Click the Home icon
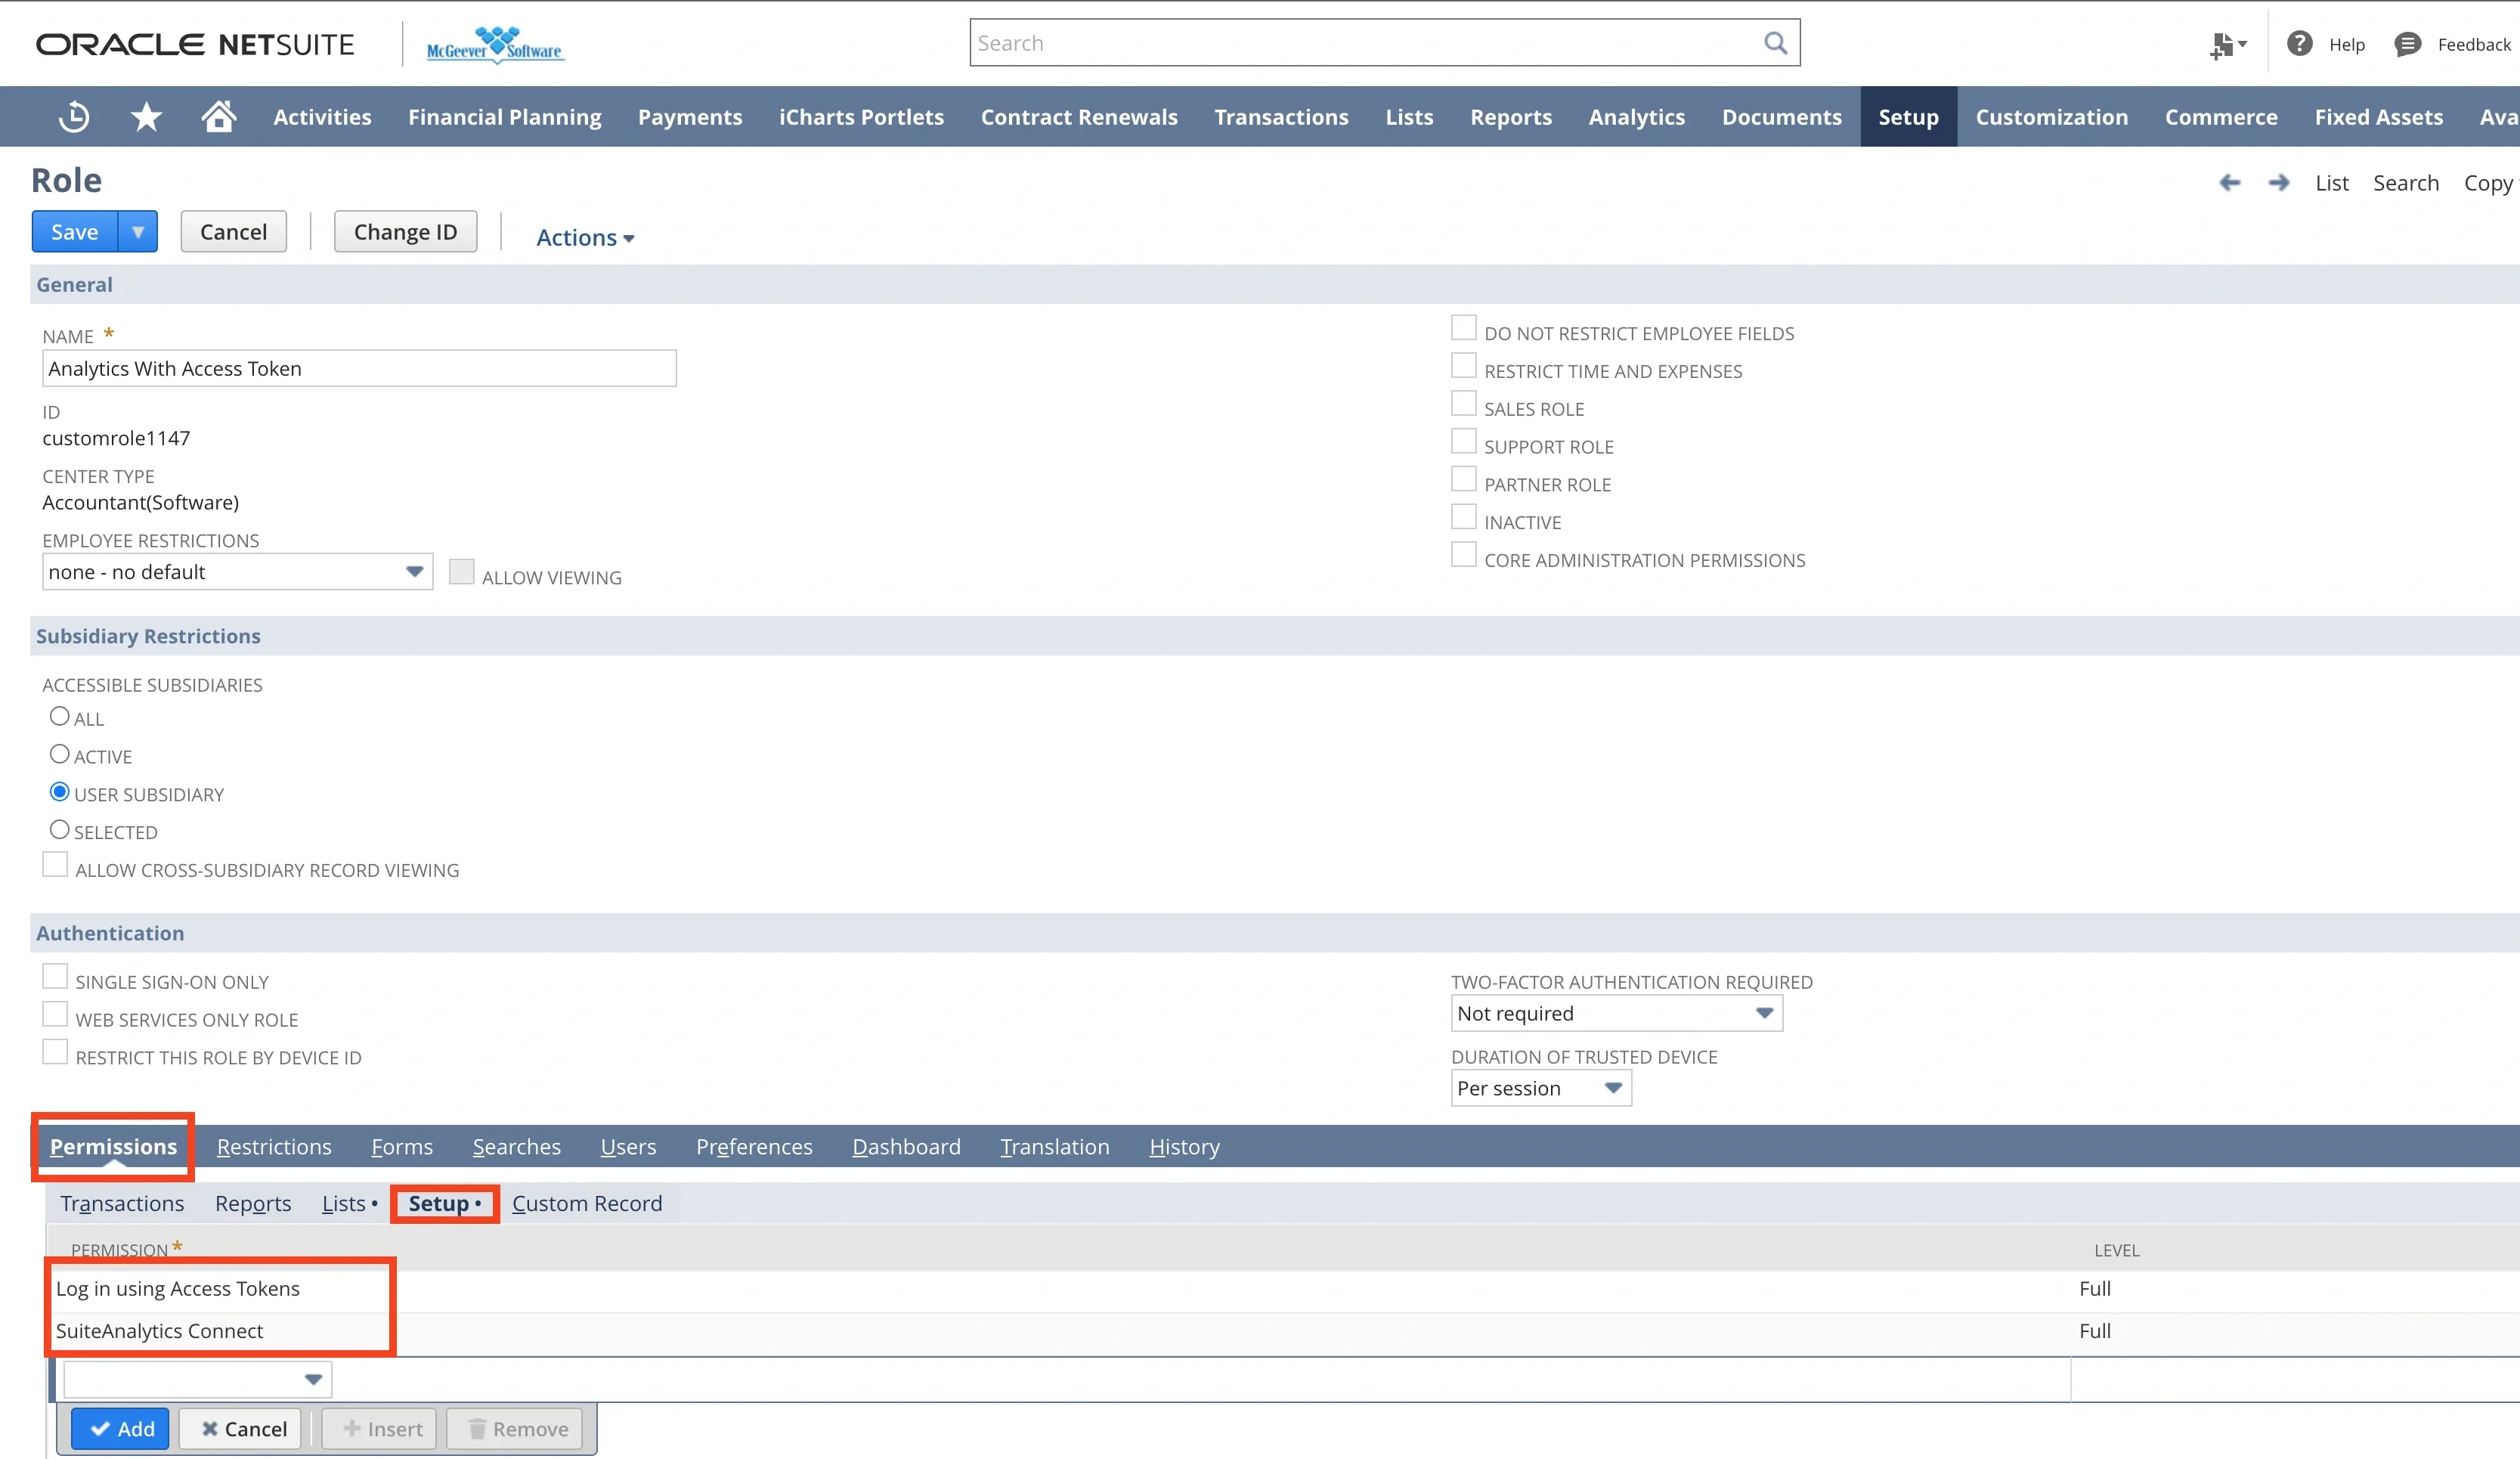2520x1459 pixels. (x=218, y=116)
